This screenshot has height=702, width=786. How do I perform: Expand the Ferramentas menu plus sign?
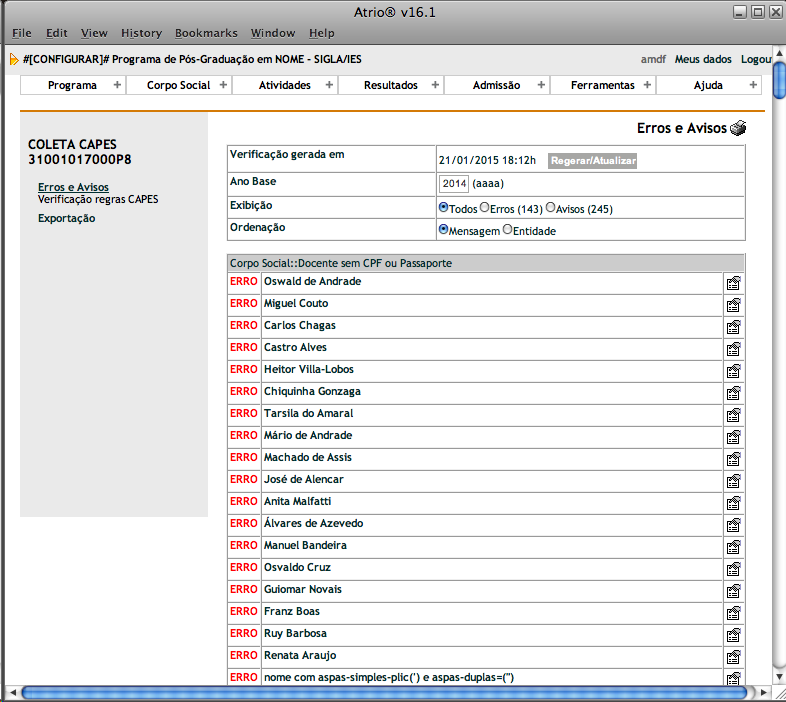647,85
